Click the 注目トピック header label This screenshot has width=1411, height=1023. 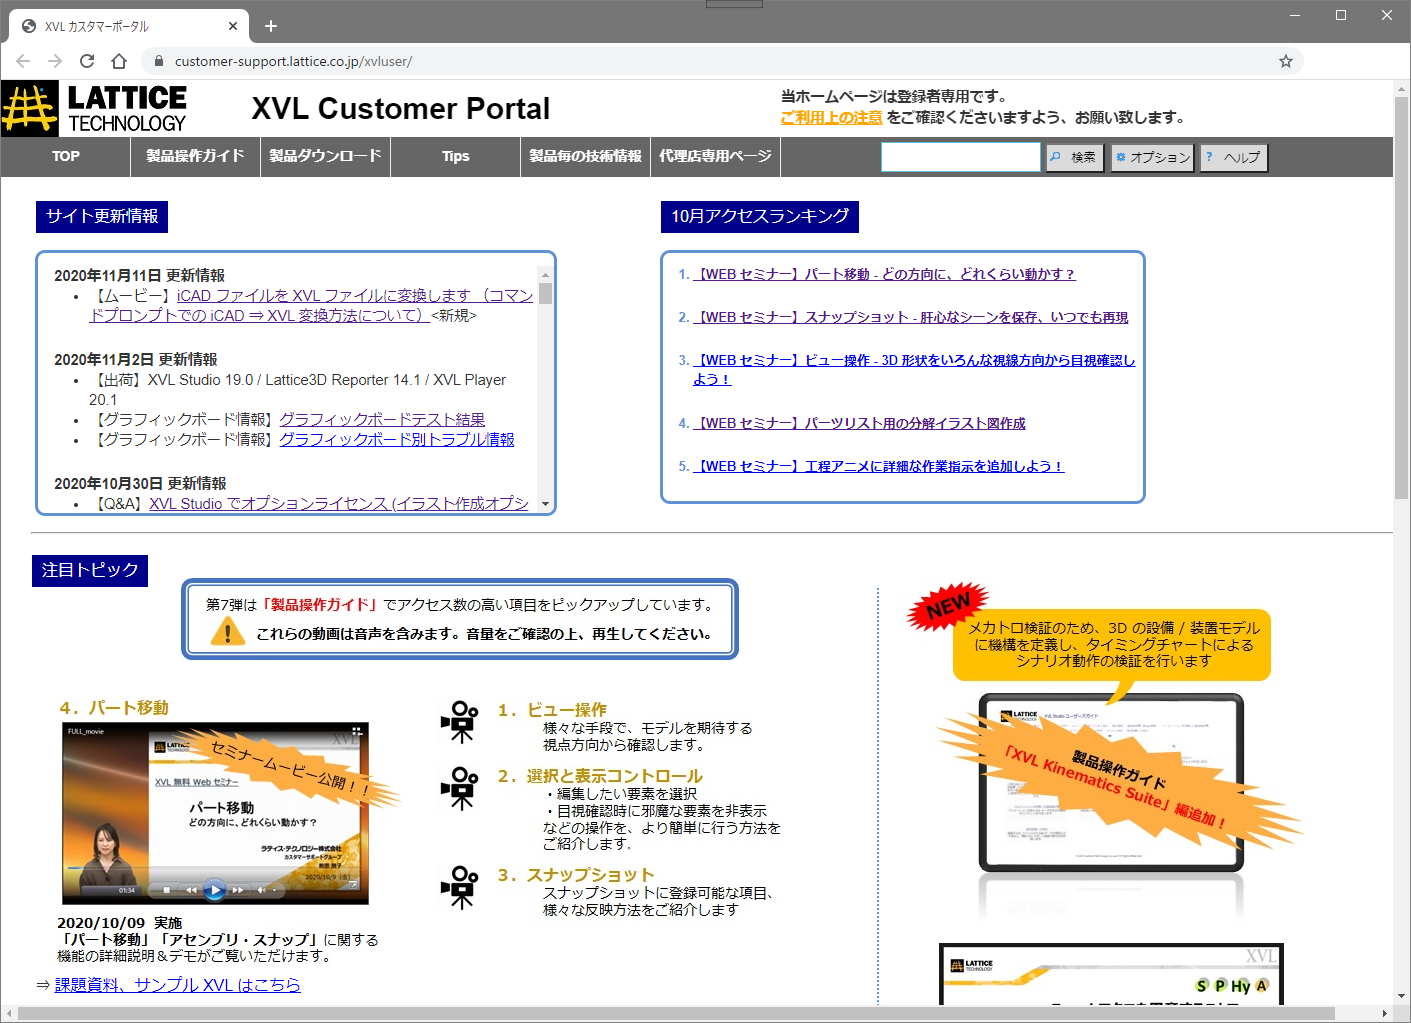coord(90,570)
